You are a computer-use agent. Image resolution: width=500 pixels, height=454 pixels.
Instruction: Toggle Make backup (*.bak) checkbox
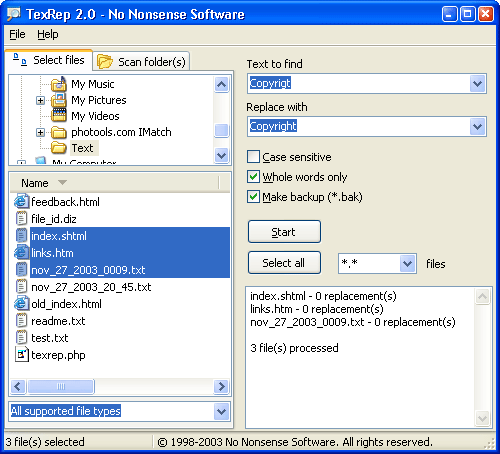coord(253,196)
